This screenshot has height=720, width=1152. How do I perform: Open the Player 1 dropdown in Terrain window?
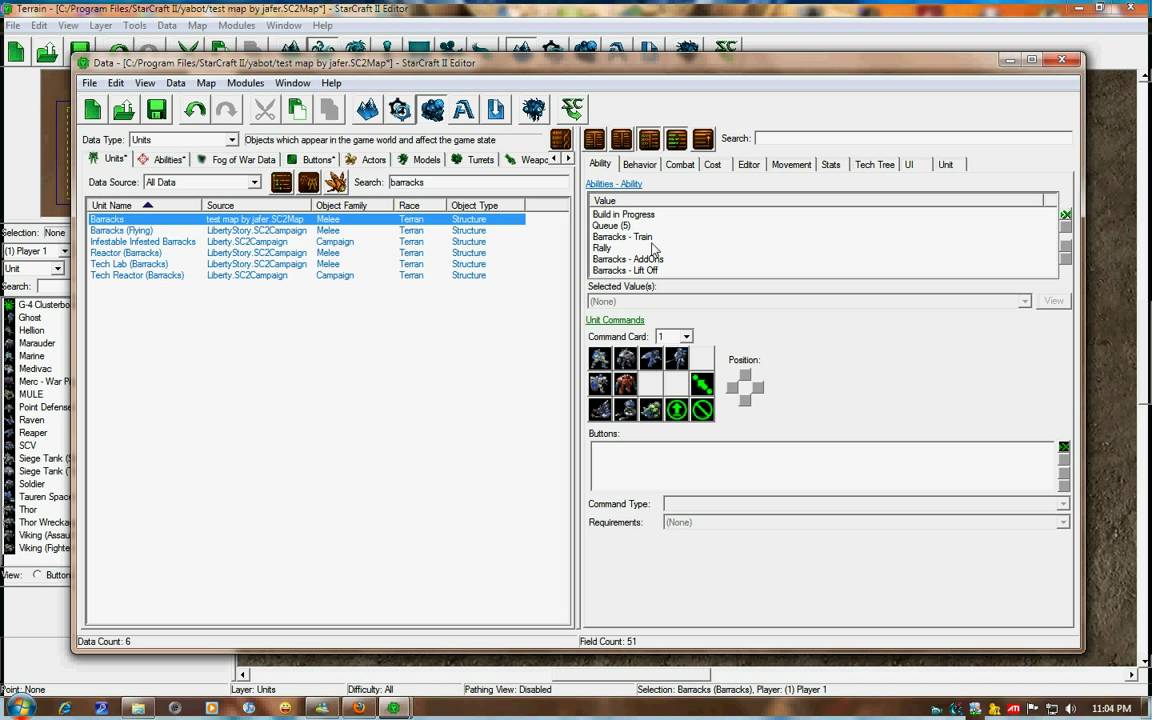[x=36, y=251]
